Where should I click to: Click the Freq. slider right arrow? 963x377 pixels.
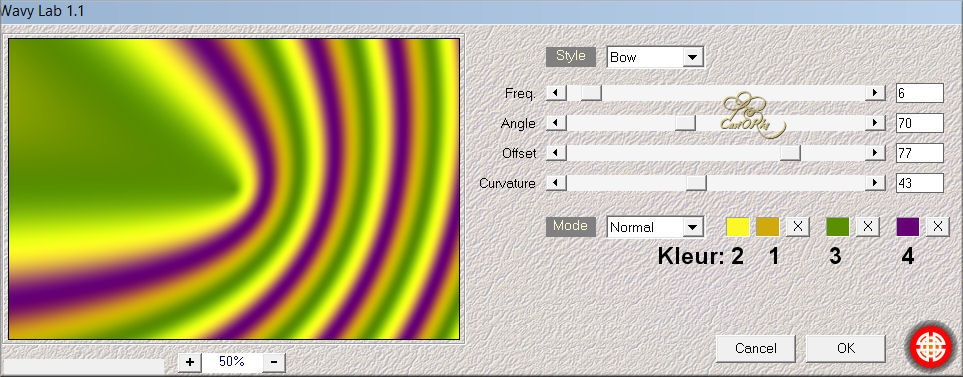coord(875,93)
